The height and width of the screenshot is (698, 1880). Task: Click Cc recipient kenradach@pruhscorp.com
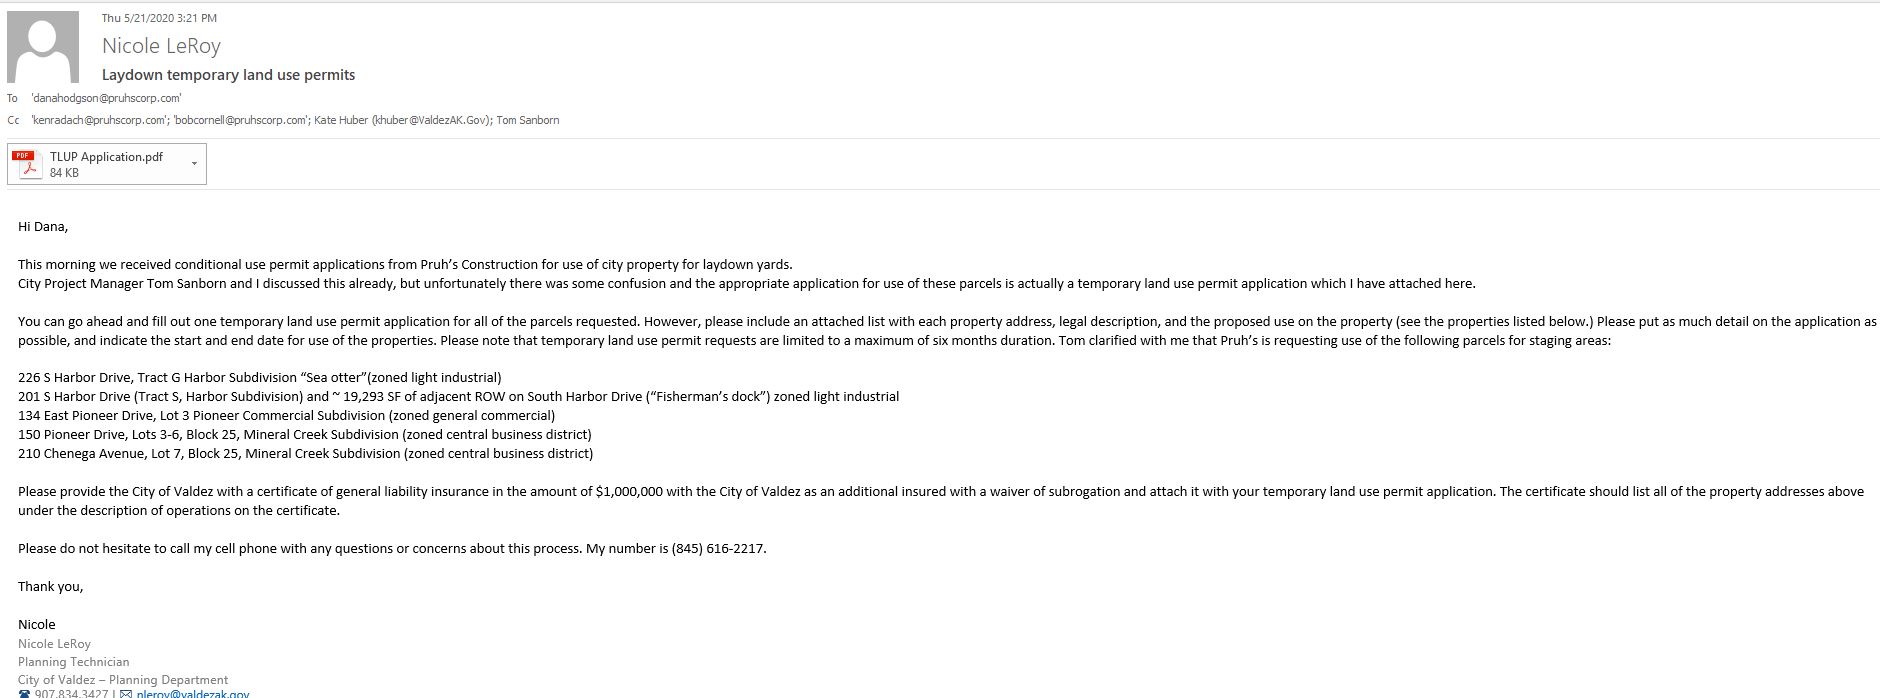98,120
